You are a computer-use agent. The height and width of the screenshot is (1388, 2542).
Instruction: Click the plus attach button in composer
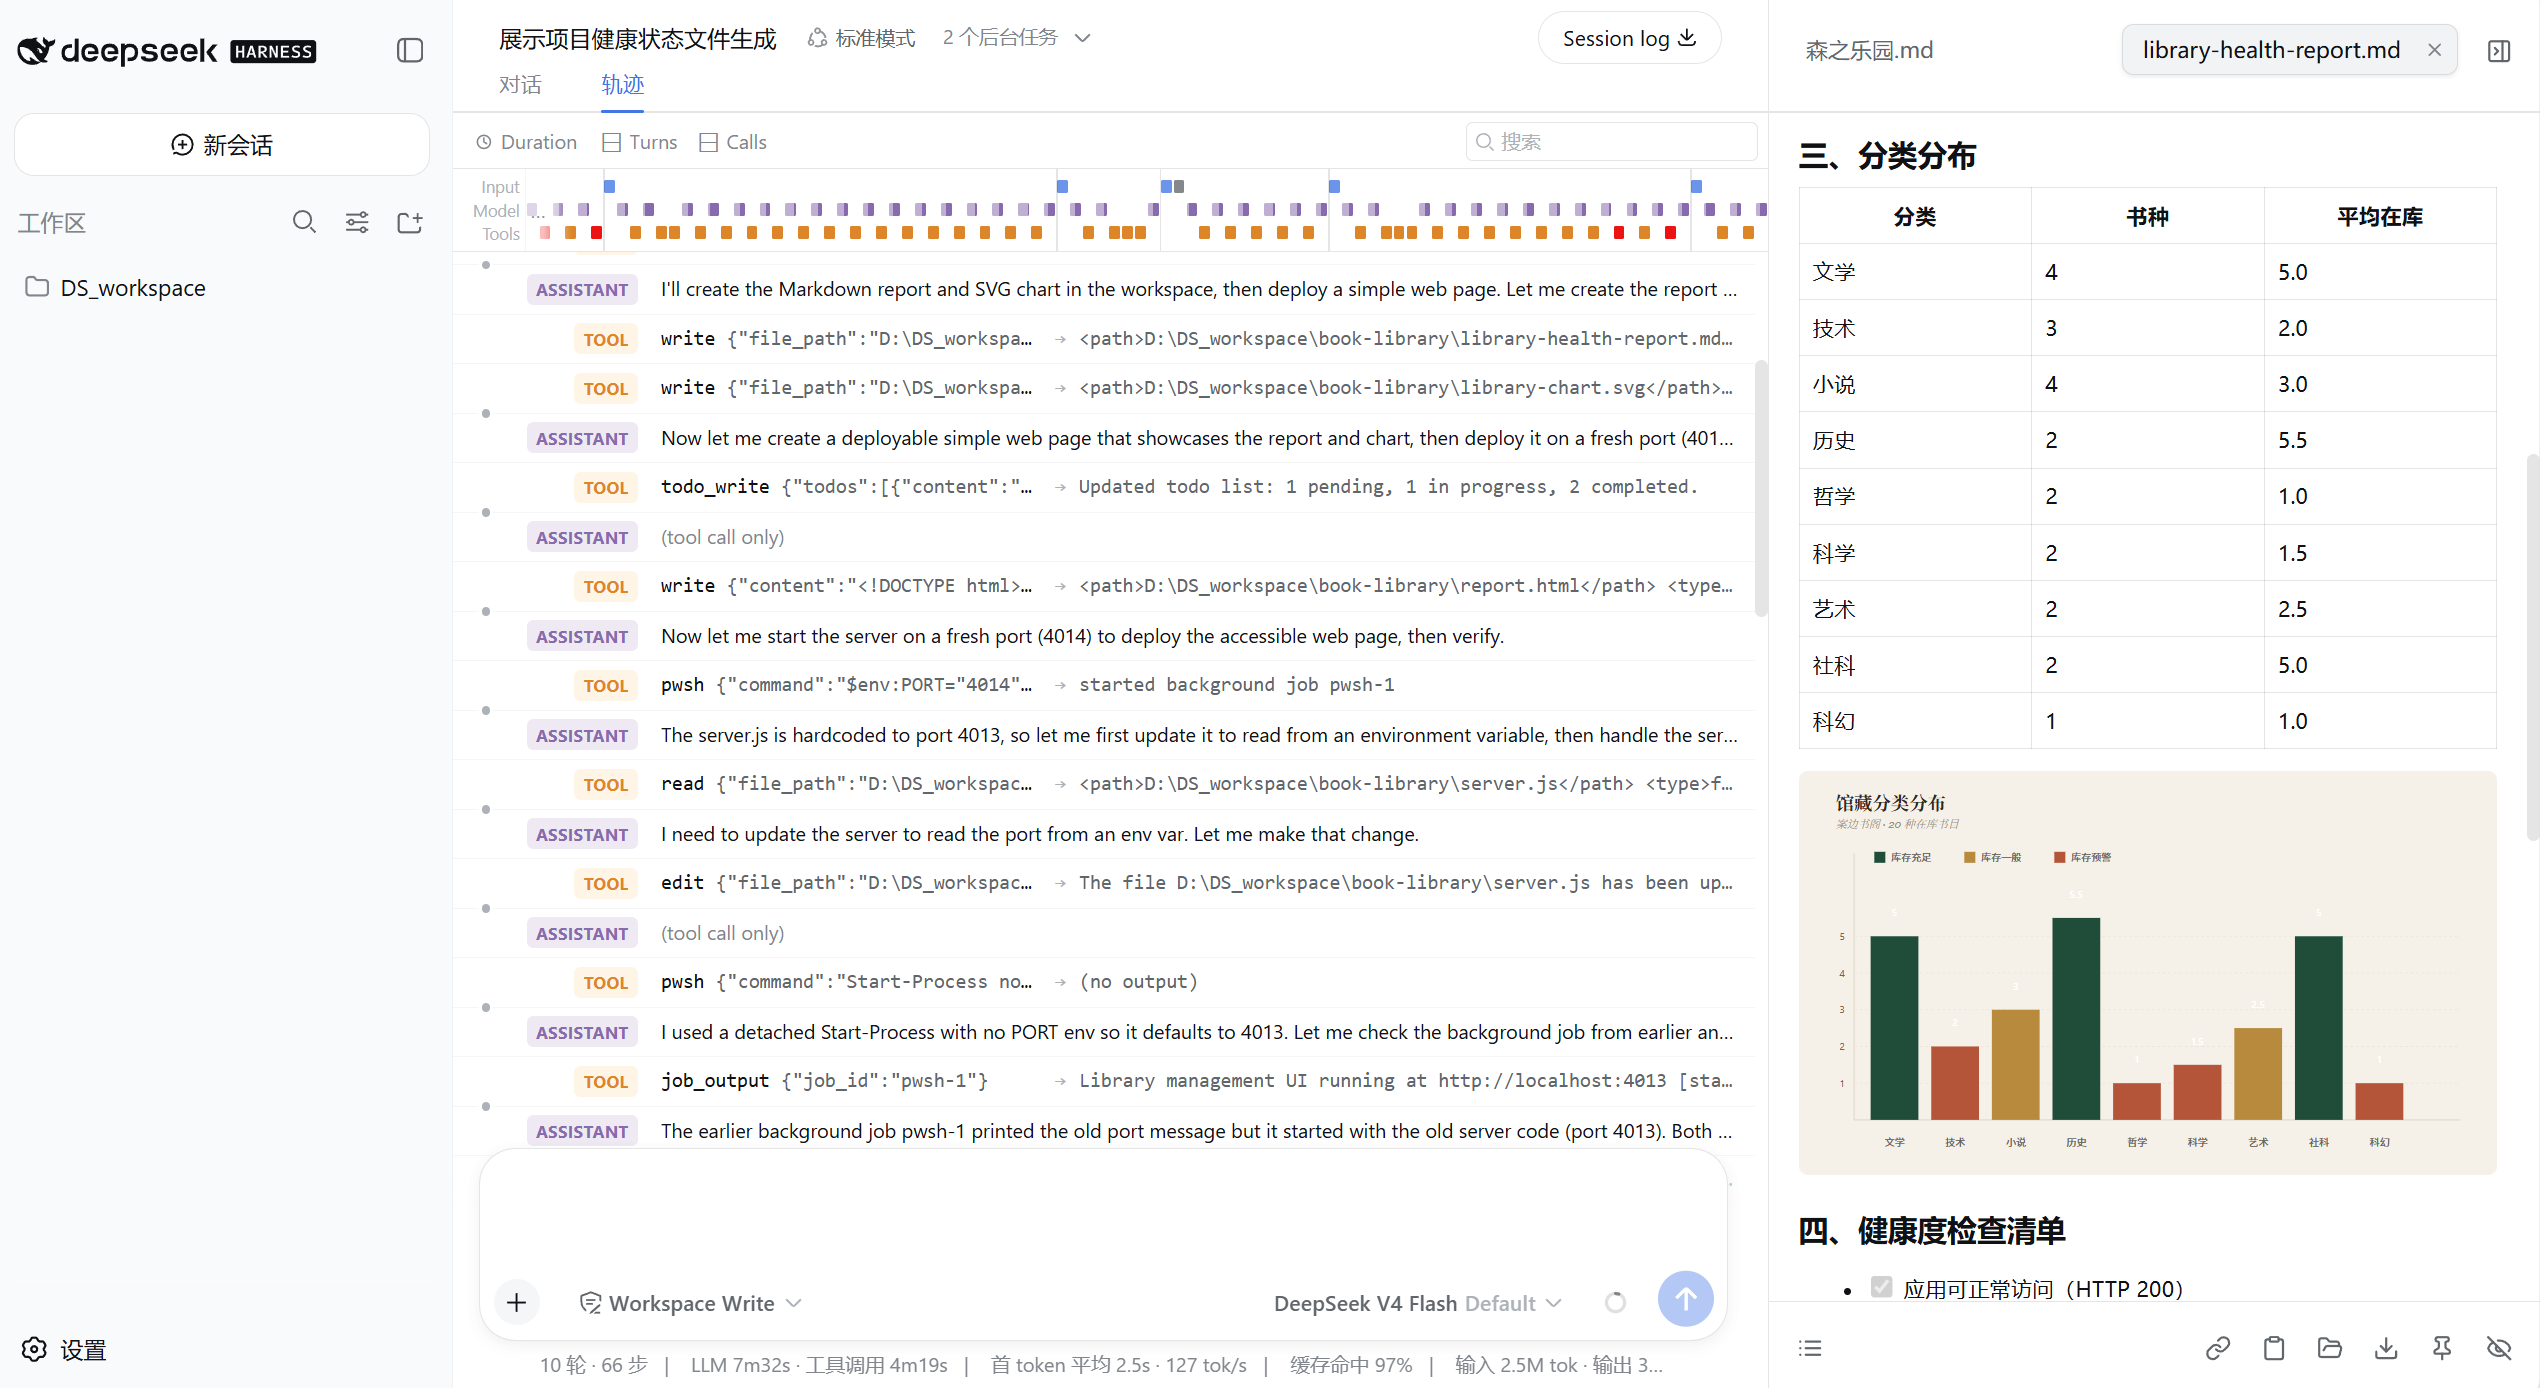(x=516, y=1302)
